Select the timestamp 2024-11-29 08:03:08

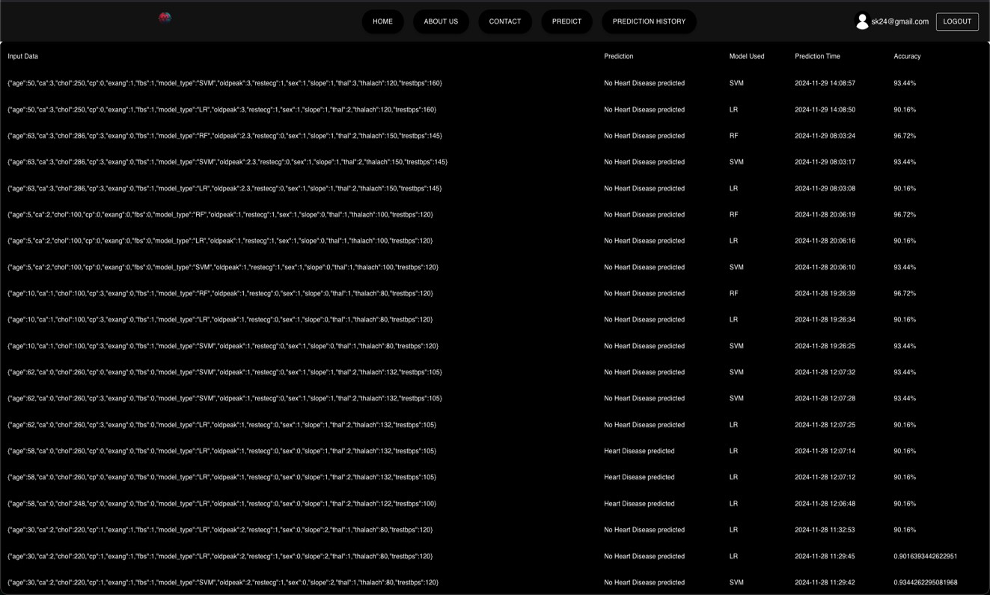coord(825,188)
